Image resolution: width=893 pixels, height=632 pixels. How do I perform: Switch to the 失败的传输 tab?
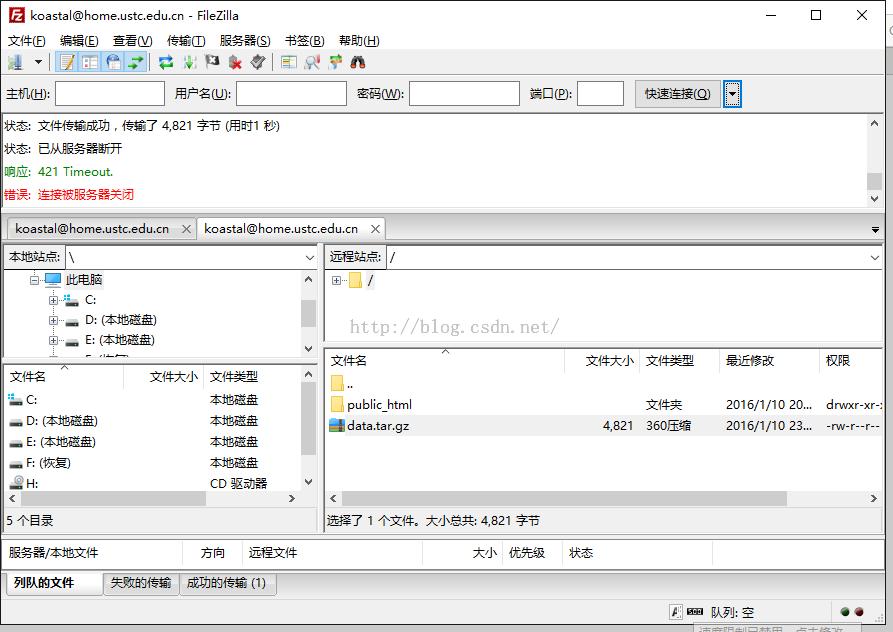pos(141,583)
